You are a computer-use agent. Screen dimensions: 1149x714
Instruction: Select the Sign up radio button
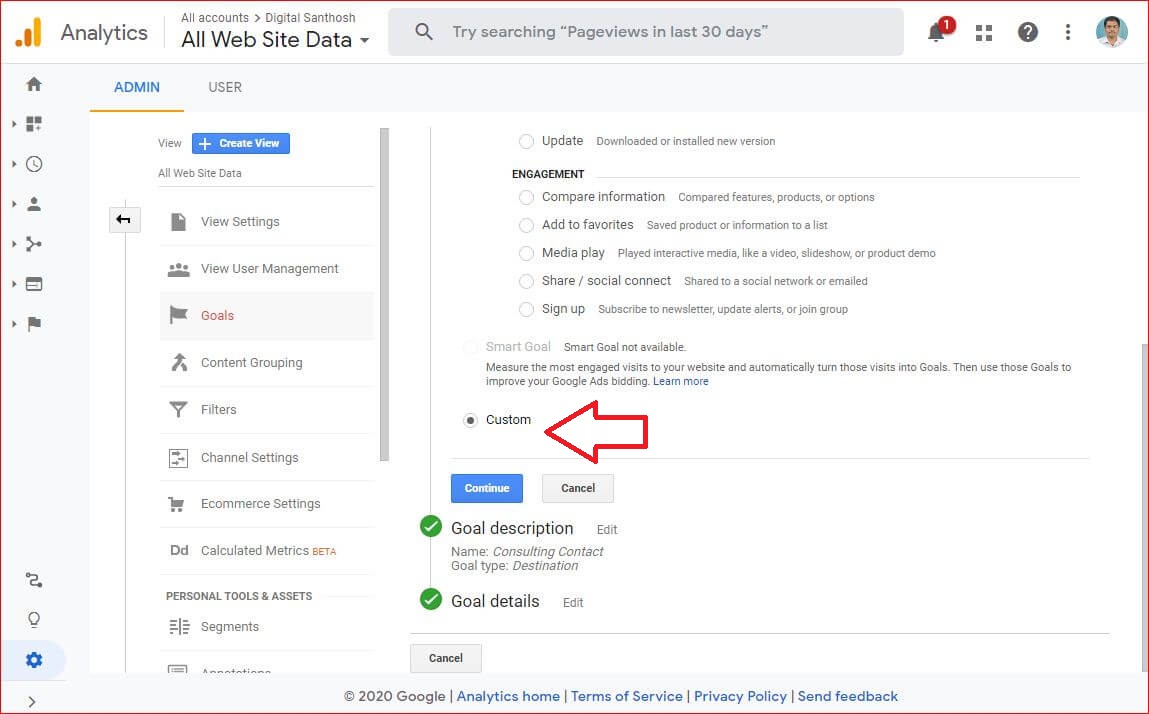[x=526, y=309]
